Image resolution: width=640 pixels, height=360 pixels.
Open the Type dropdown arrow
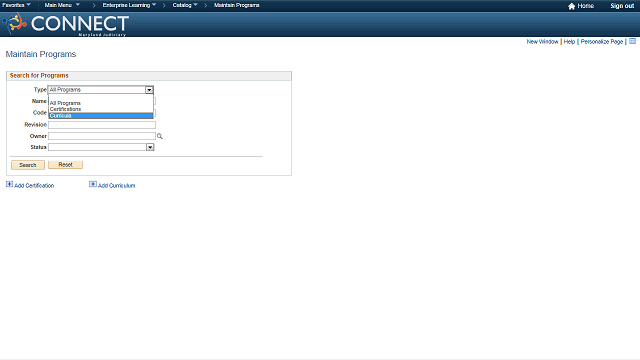tap(149, 90)
